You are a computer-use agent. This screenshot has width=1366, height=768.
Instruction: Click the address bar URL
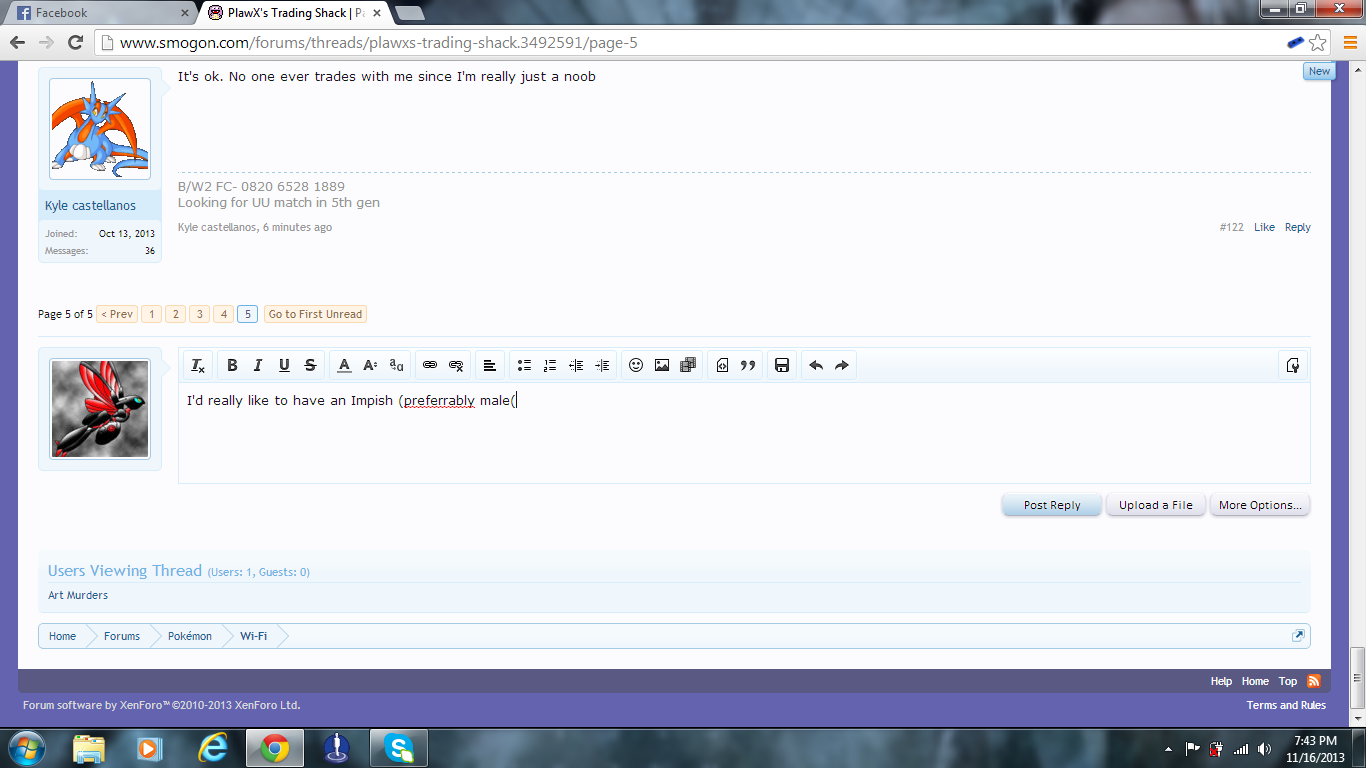[x=379, y=43]
